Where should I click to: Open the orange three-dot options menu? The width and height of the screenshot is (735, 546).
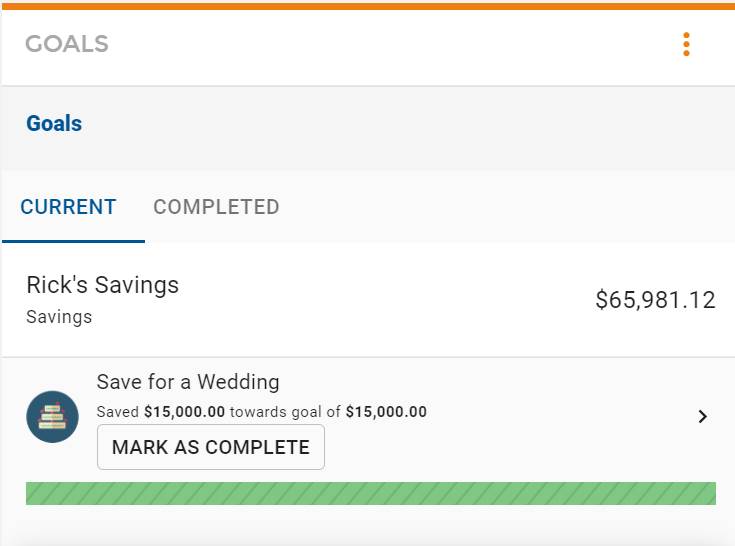coord(686,44)
